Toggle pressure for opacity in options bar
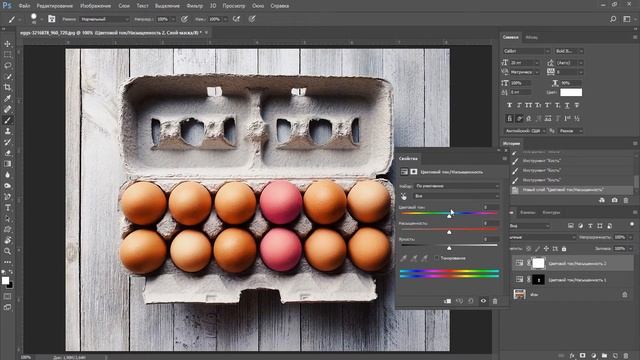The height and width of the screenshot is (360, 640). click(x=184, y=19)
